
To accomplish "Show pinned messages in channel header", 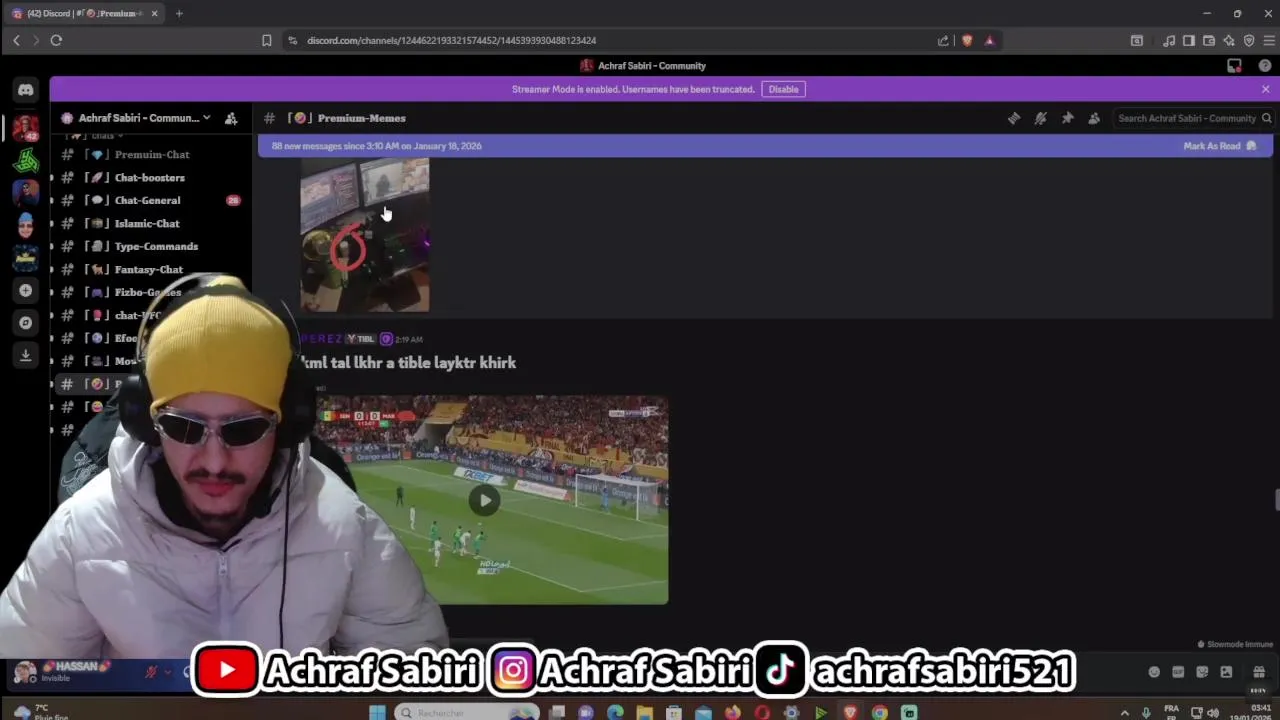I will coord(1068,118).
